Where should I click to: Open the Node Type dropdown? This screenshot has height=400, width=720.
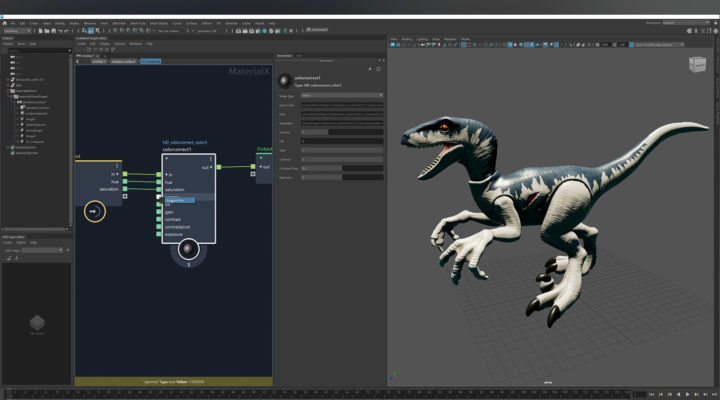coord(342,95)
